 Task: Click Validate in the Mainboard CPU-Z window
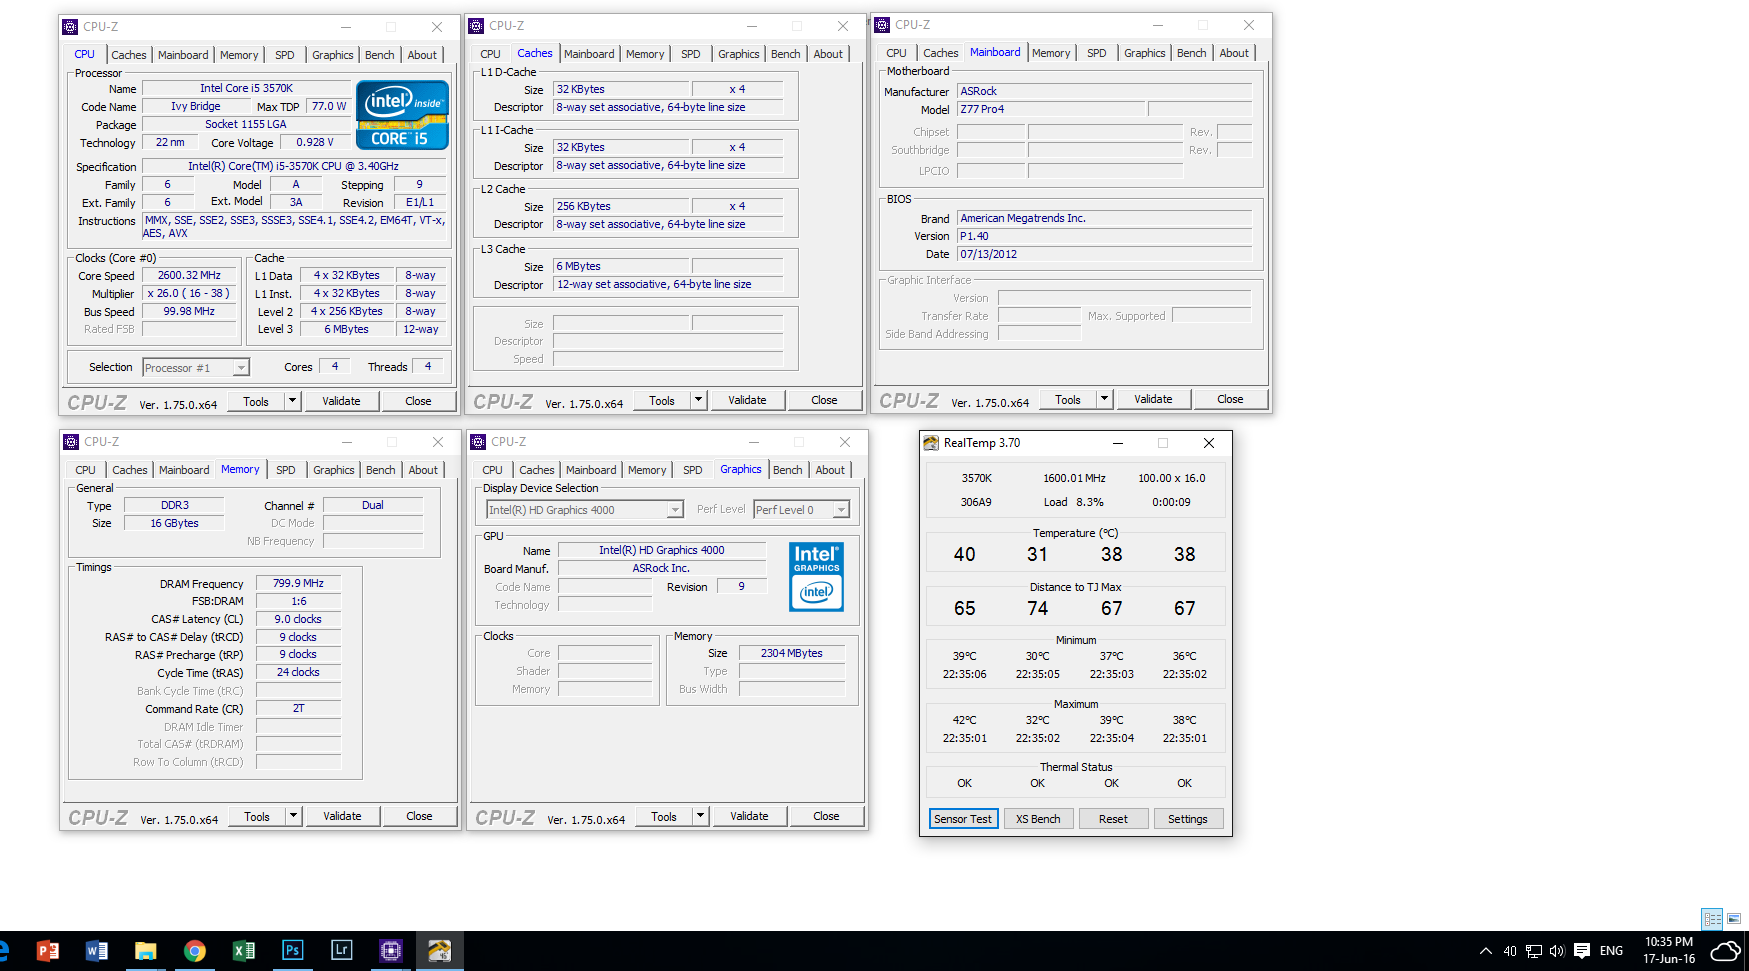pos(1153,399)
